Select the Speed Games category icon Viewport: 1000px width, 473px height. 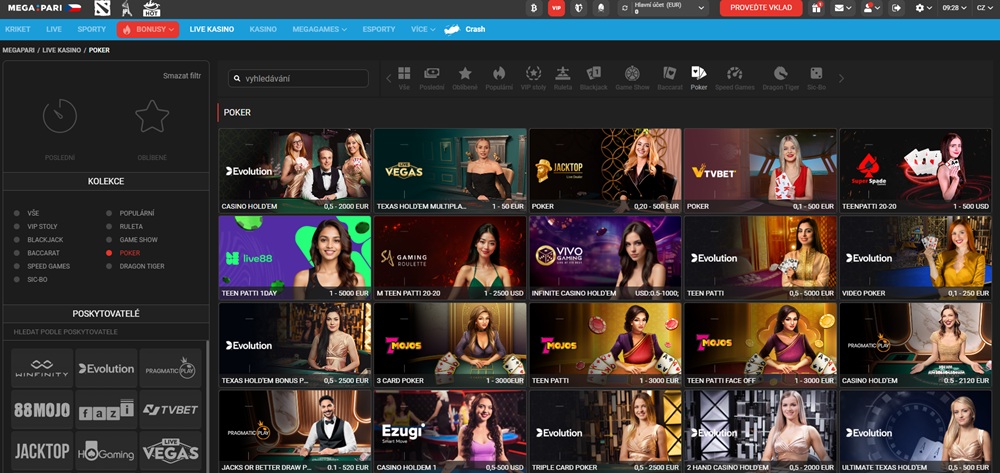(735, 78)
